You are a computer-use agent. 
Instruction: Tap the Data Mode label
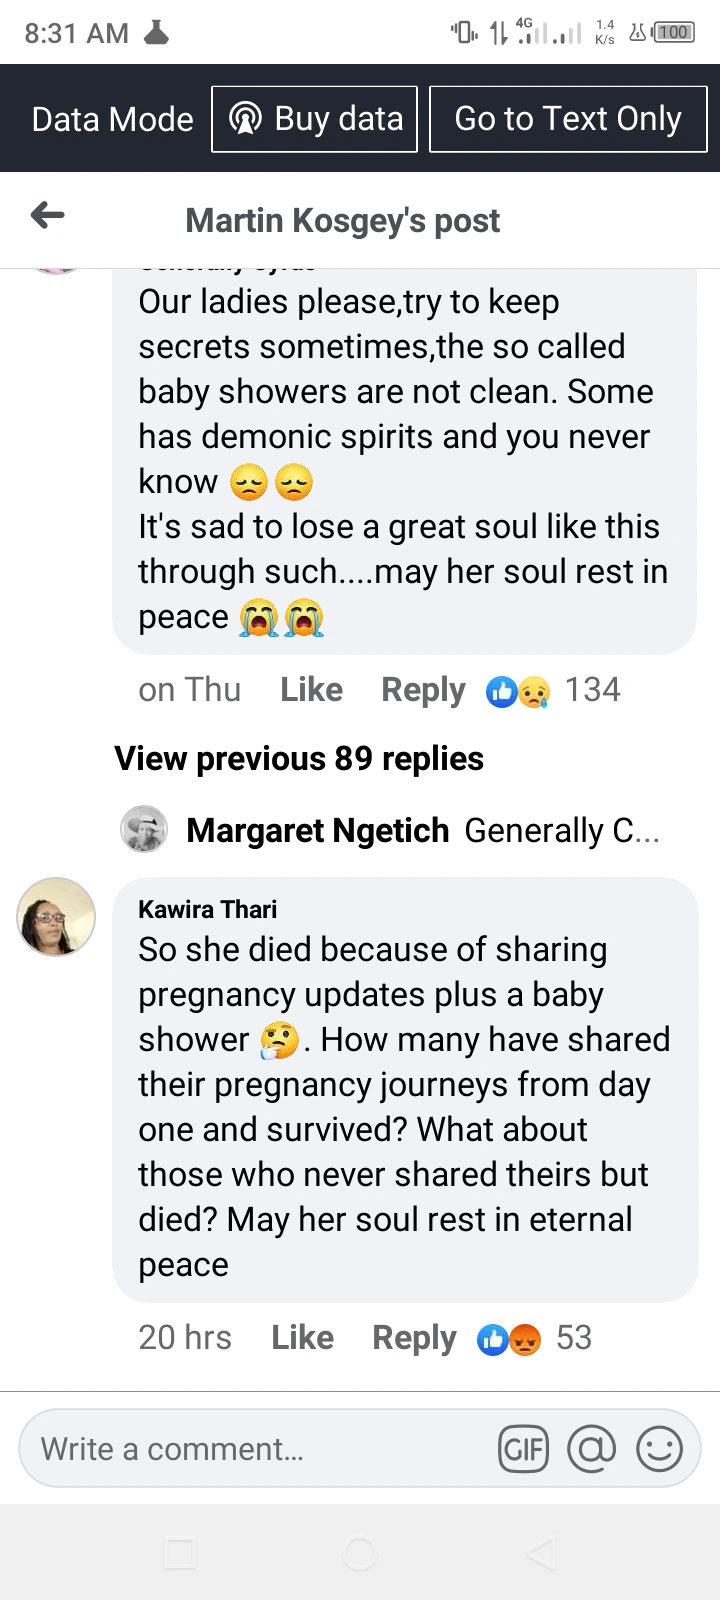click(x=112, y=119)
